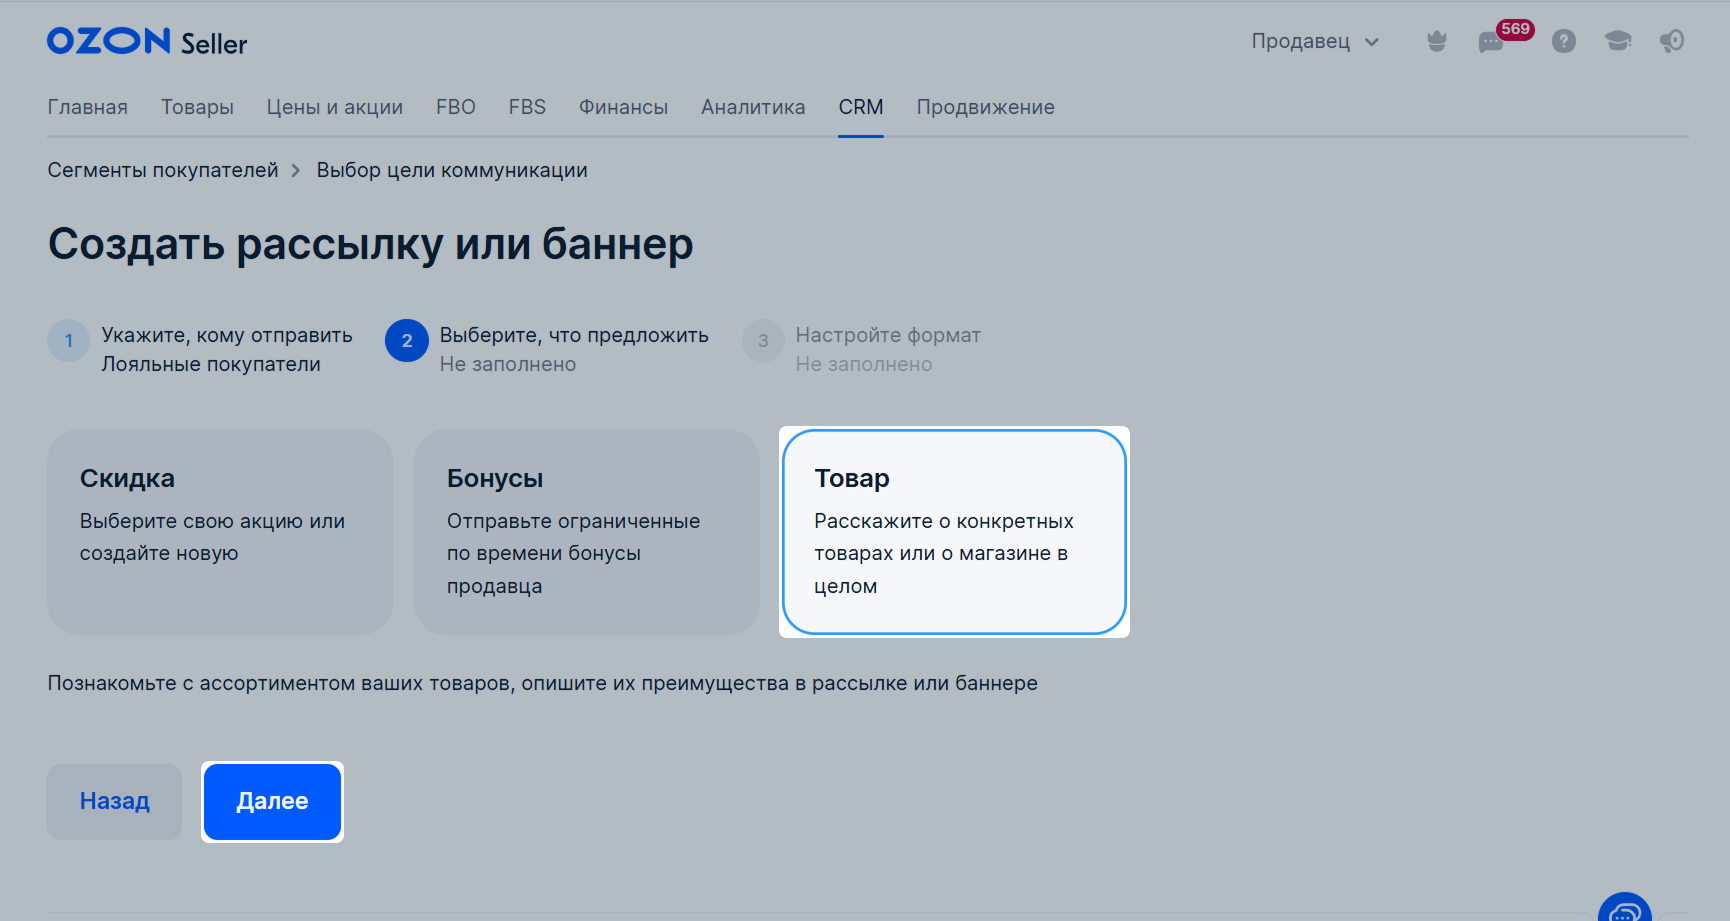1730x921 pixels.
Task: Open the graduation cap training icon
Action: pos(1617,41)
